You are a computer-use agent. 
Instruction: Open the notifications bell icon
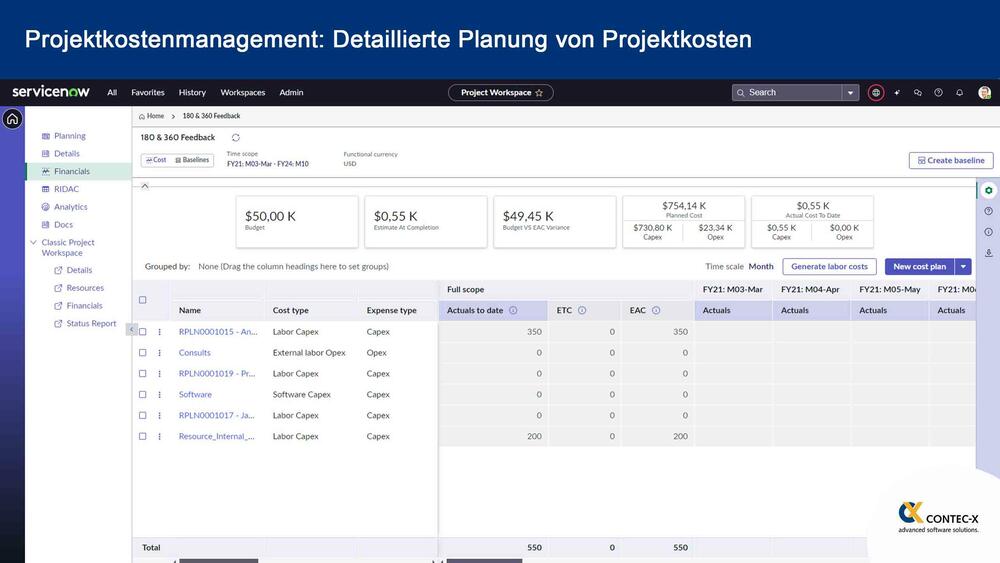click(x=959, y=93)
